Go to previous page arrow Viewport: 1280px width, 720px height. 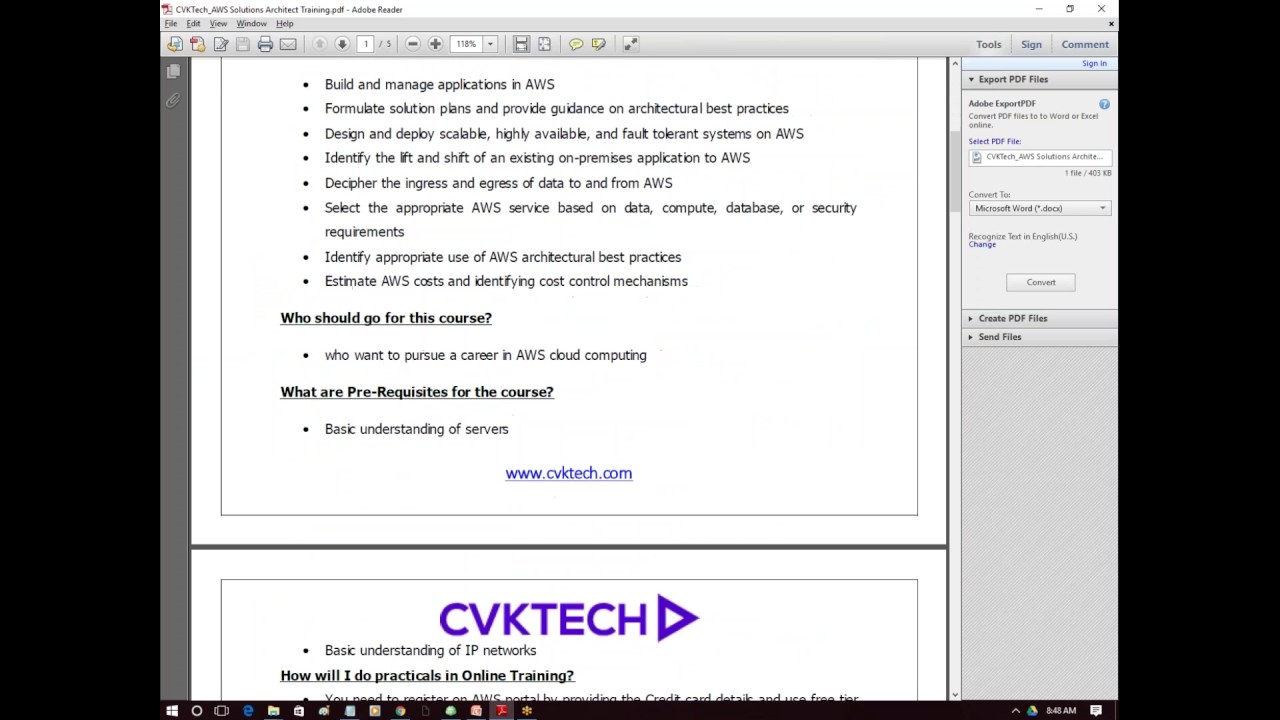tap(320, 44)
